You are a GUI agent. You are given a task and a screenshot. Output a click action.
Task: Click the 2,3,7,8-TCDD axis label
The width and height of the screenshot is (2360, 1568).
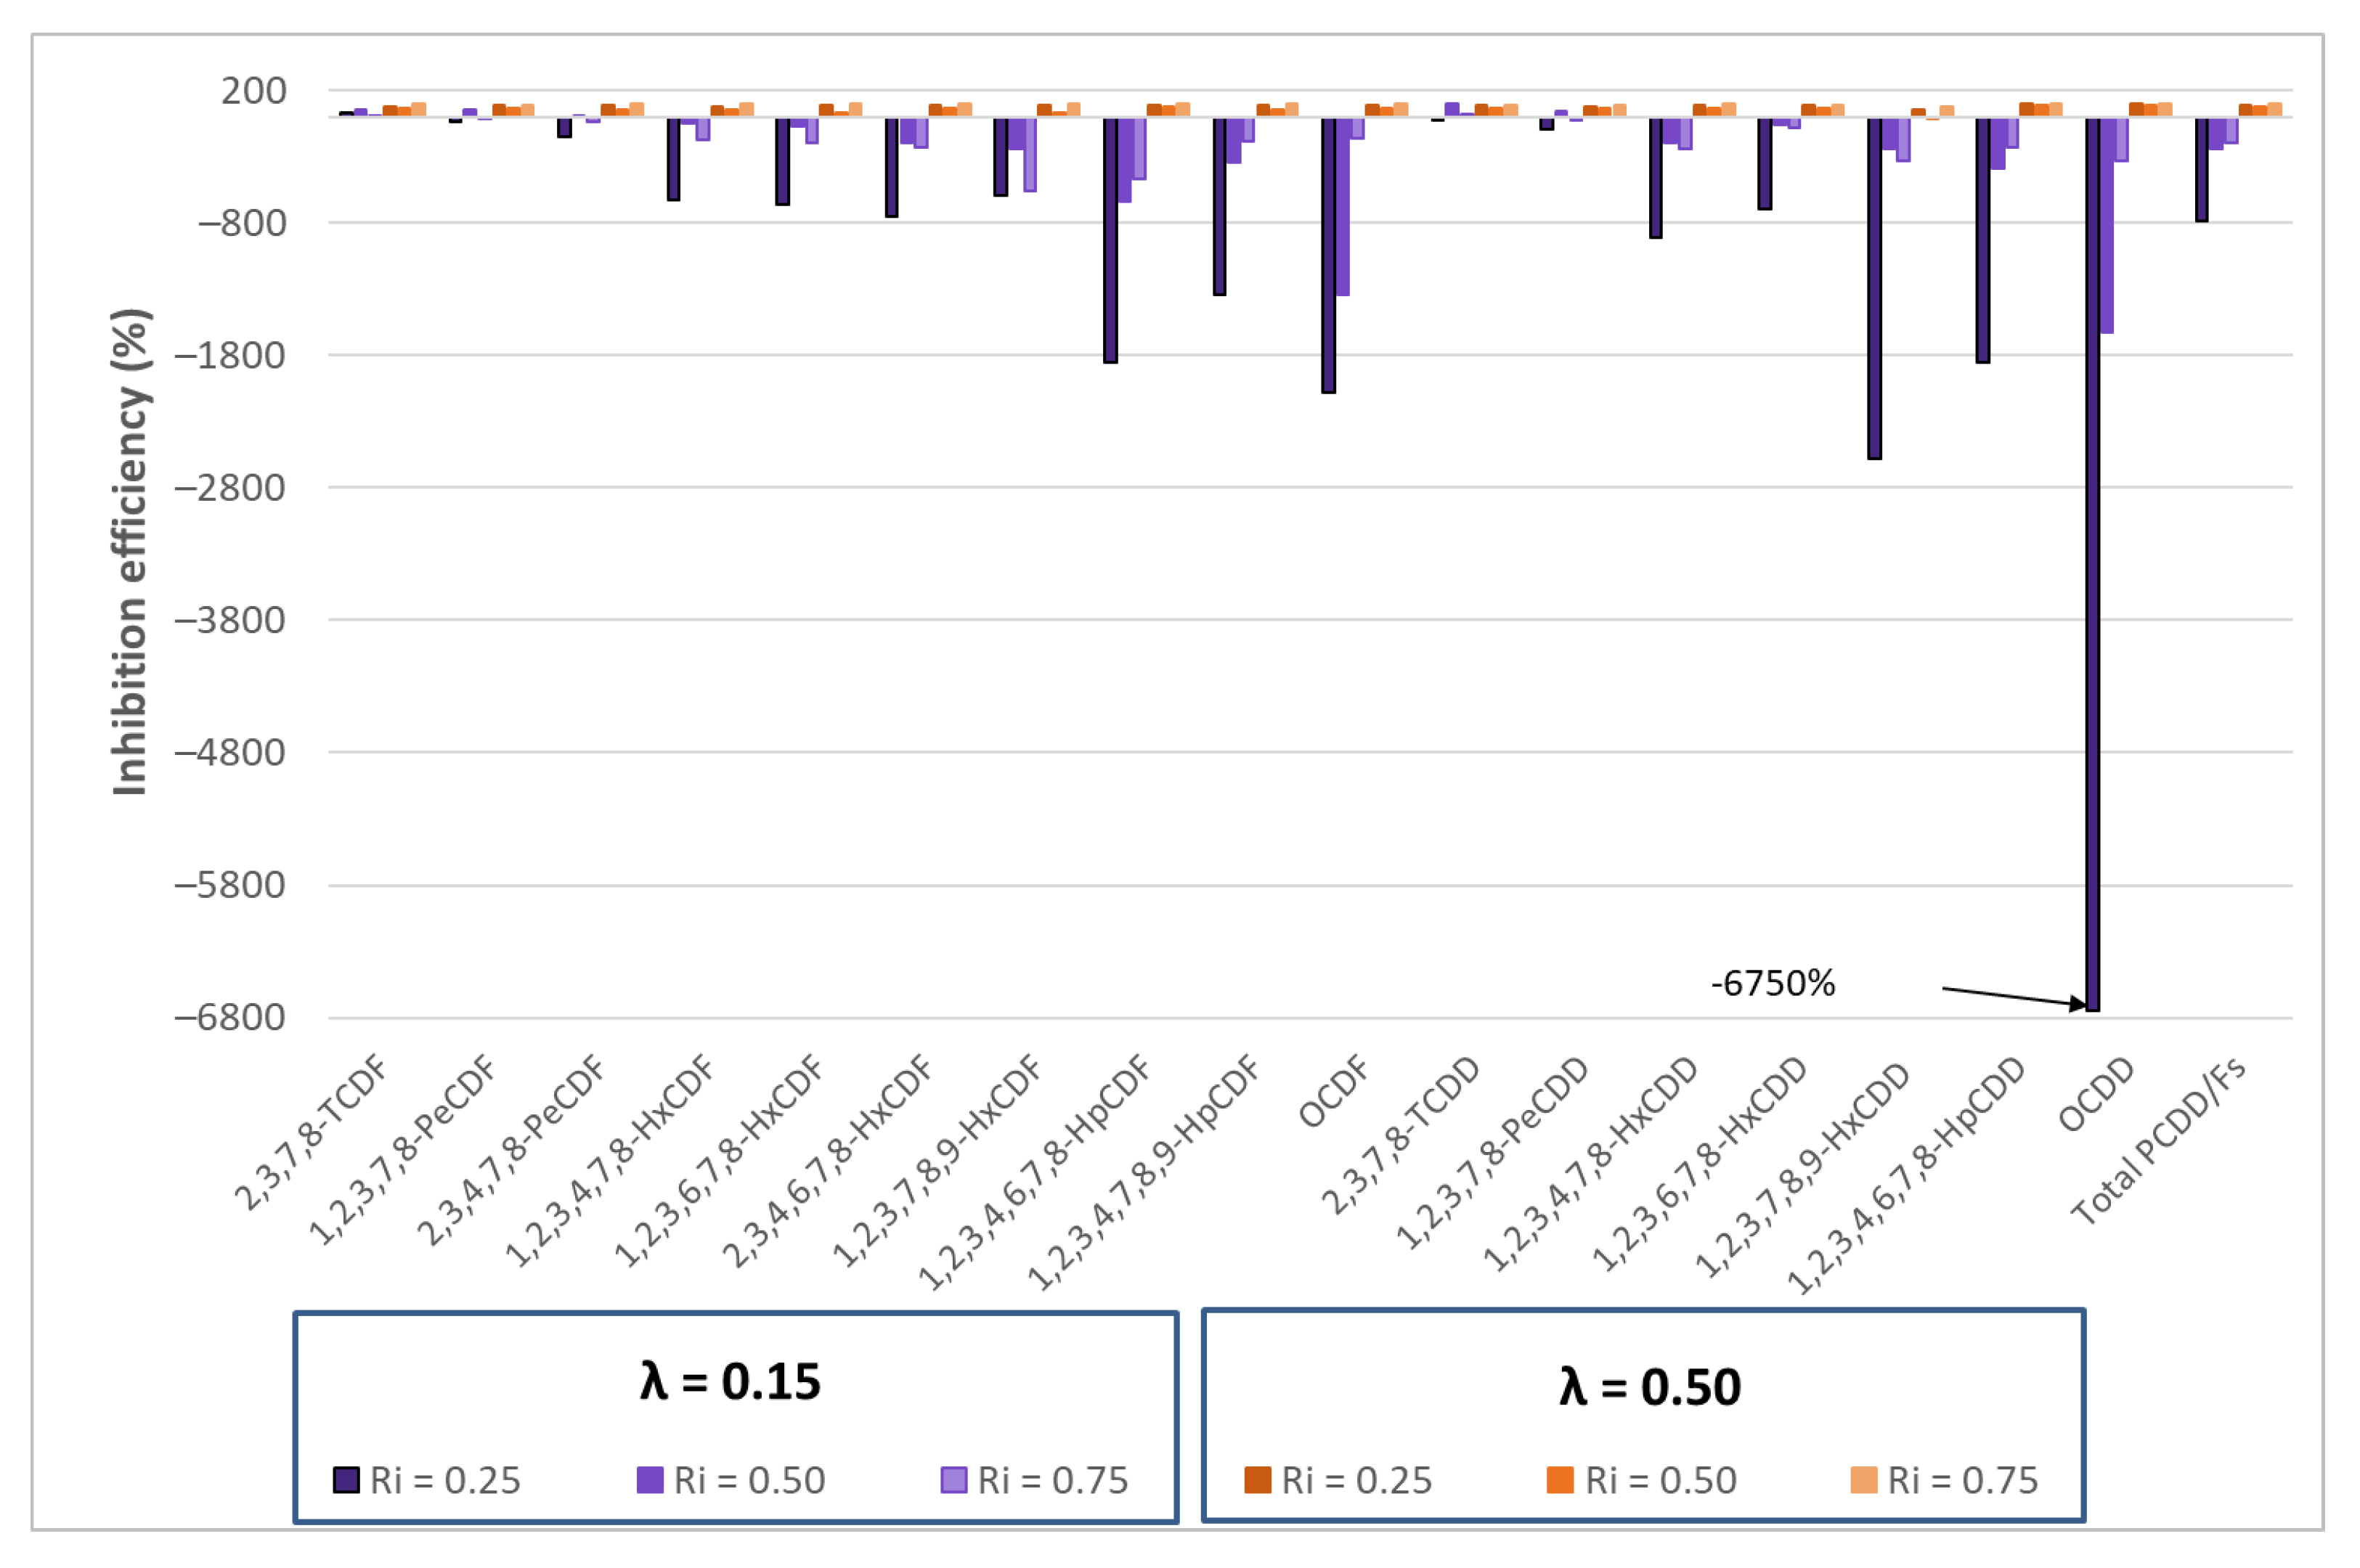point(1400,1135)
